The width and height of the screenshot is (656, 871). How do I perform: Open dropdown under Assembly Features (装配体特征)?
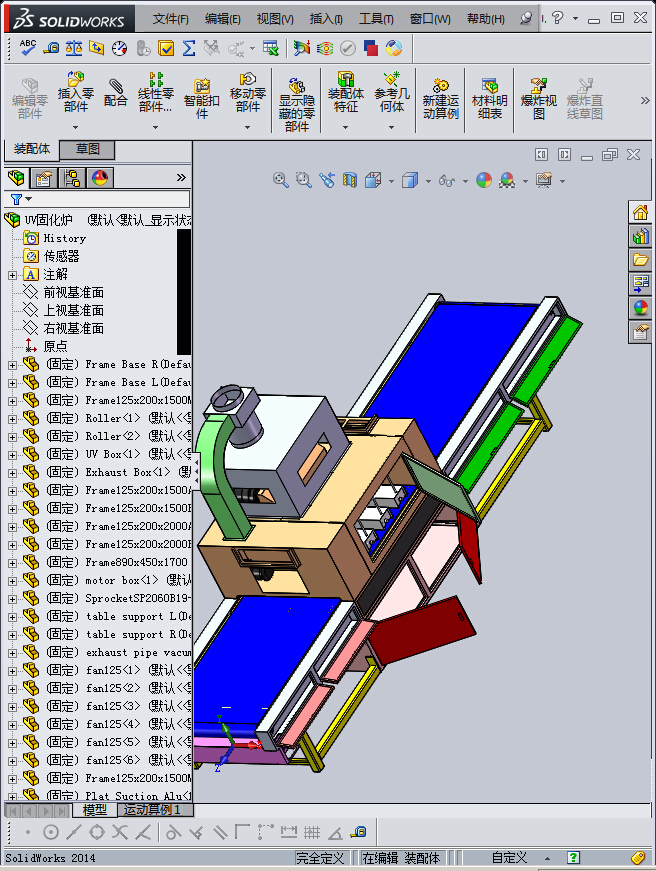coord(345,127)
